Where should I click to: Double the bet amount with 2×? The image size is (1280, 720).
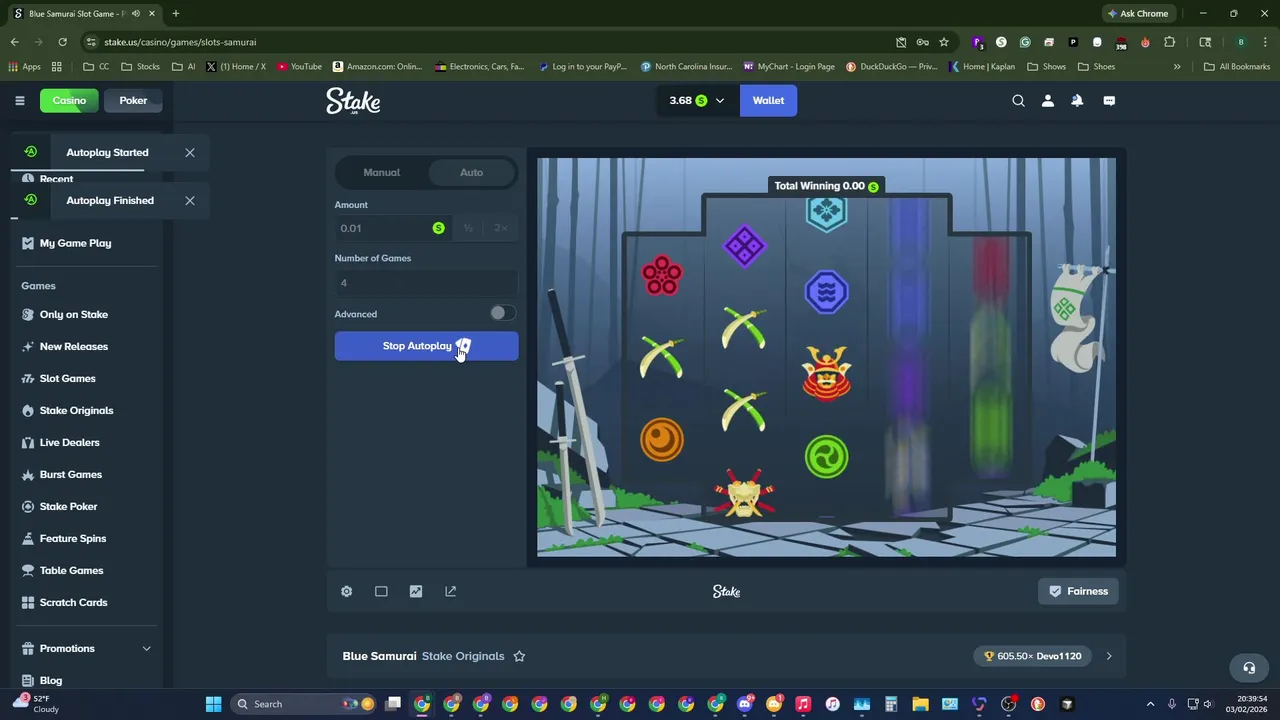(500, 228)
